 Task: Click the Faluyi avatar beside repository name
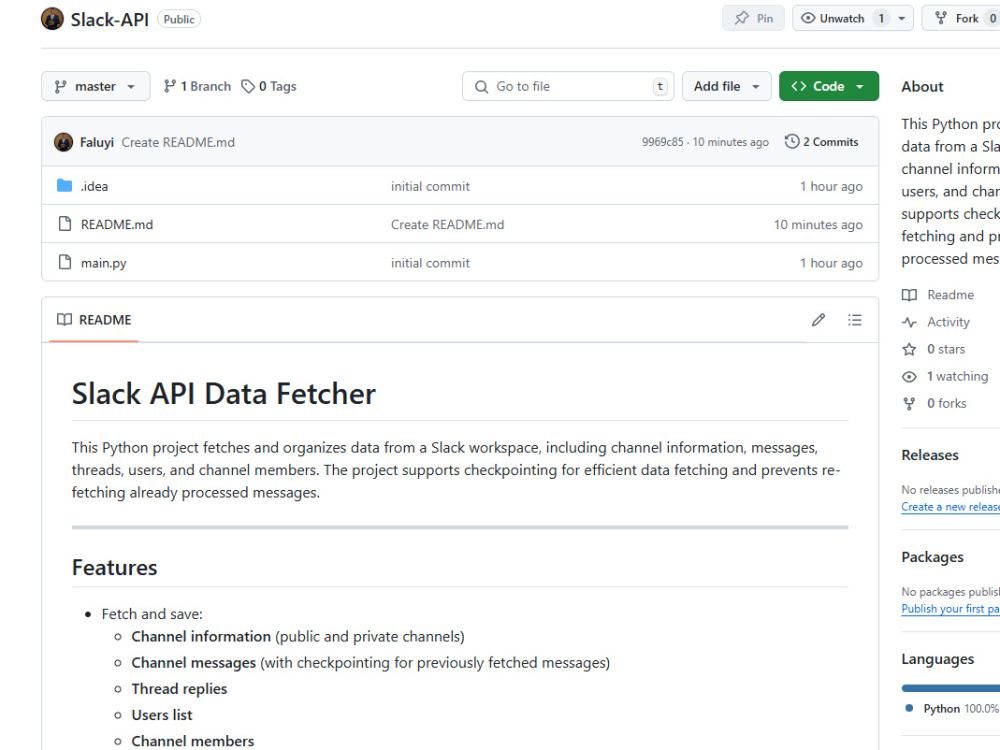(52, 19)
